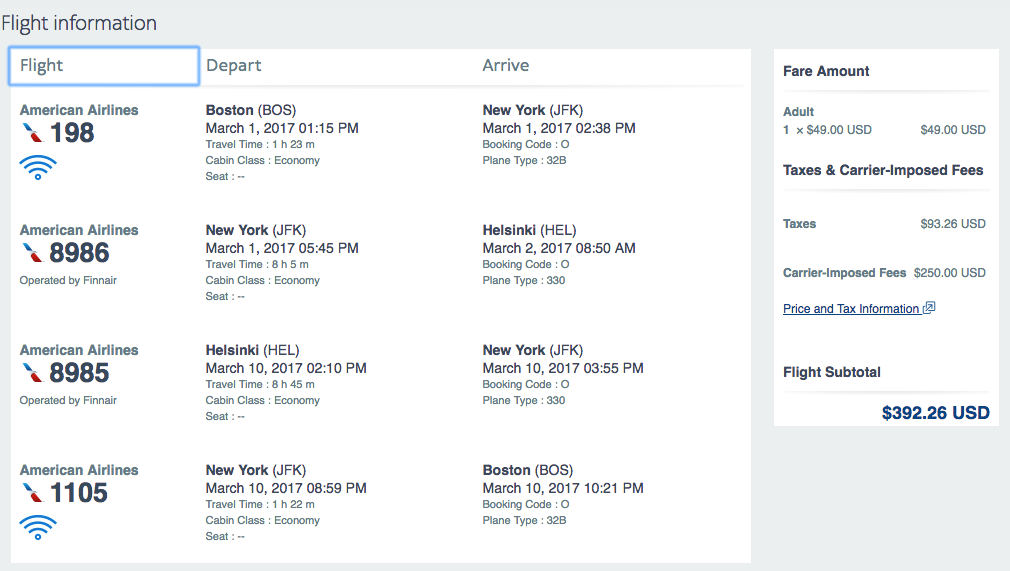Click flight number 8985

[79, 373]
